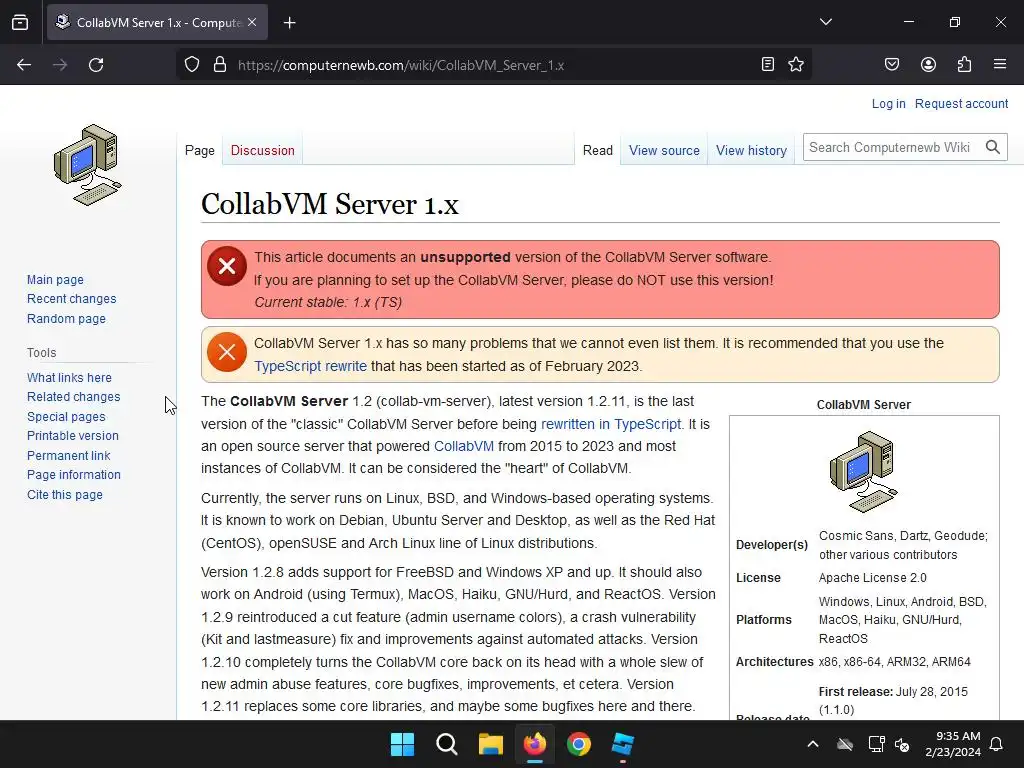Open the extensions puzzle icon

964,64
